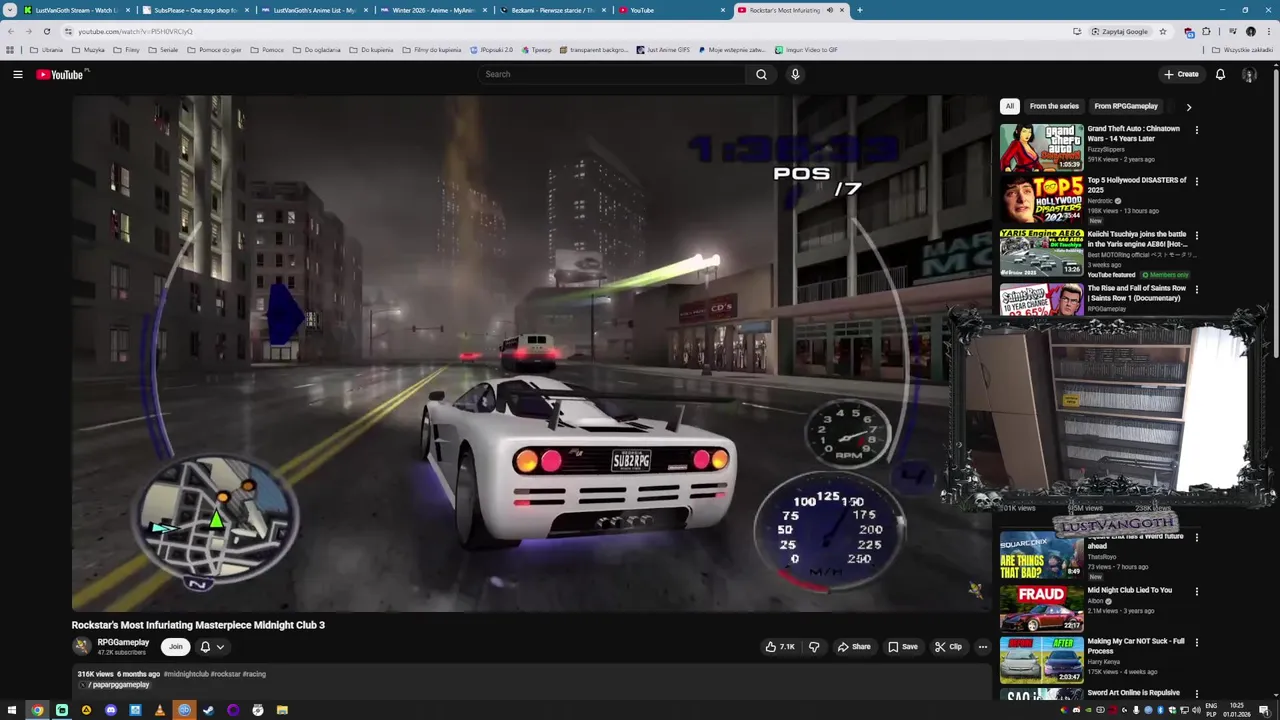Screen dimensions: 1280x720
Task: Open File Explorer from the taskbar
Action: (x=282, y=710)
